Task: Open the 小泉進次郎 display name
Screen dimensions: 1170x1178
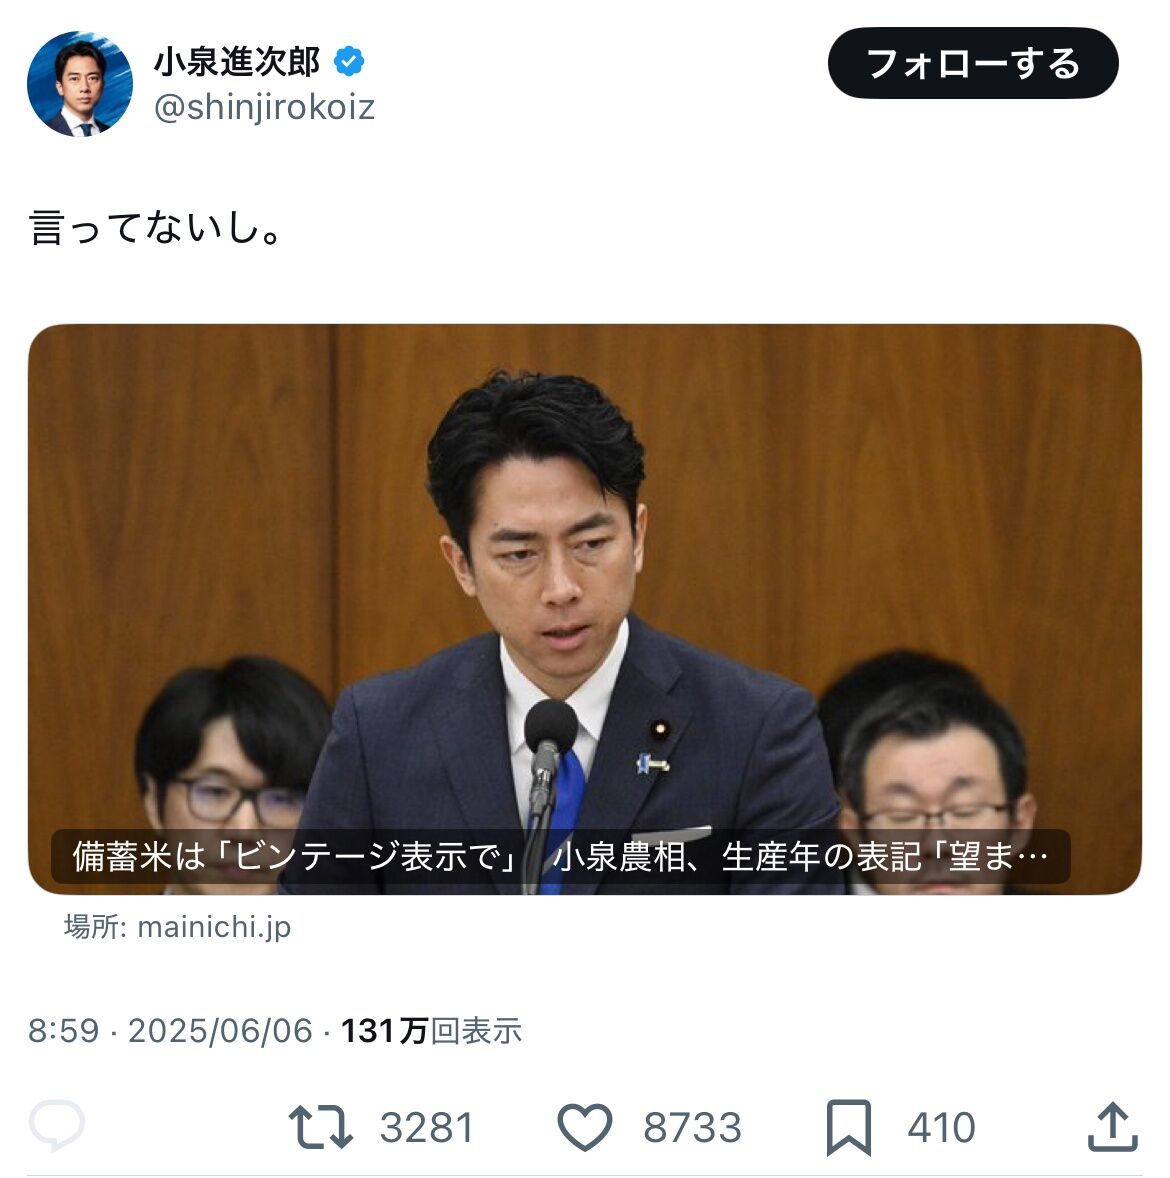Action: (x=237, y=62)
